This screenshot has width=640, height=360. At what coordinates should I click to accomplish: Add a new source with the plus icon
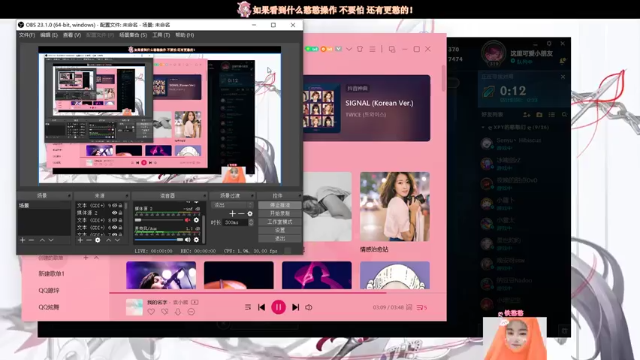[x=80, y=240]
